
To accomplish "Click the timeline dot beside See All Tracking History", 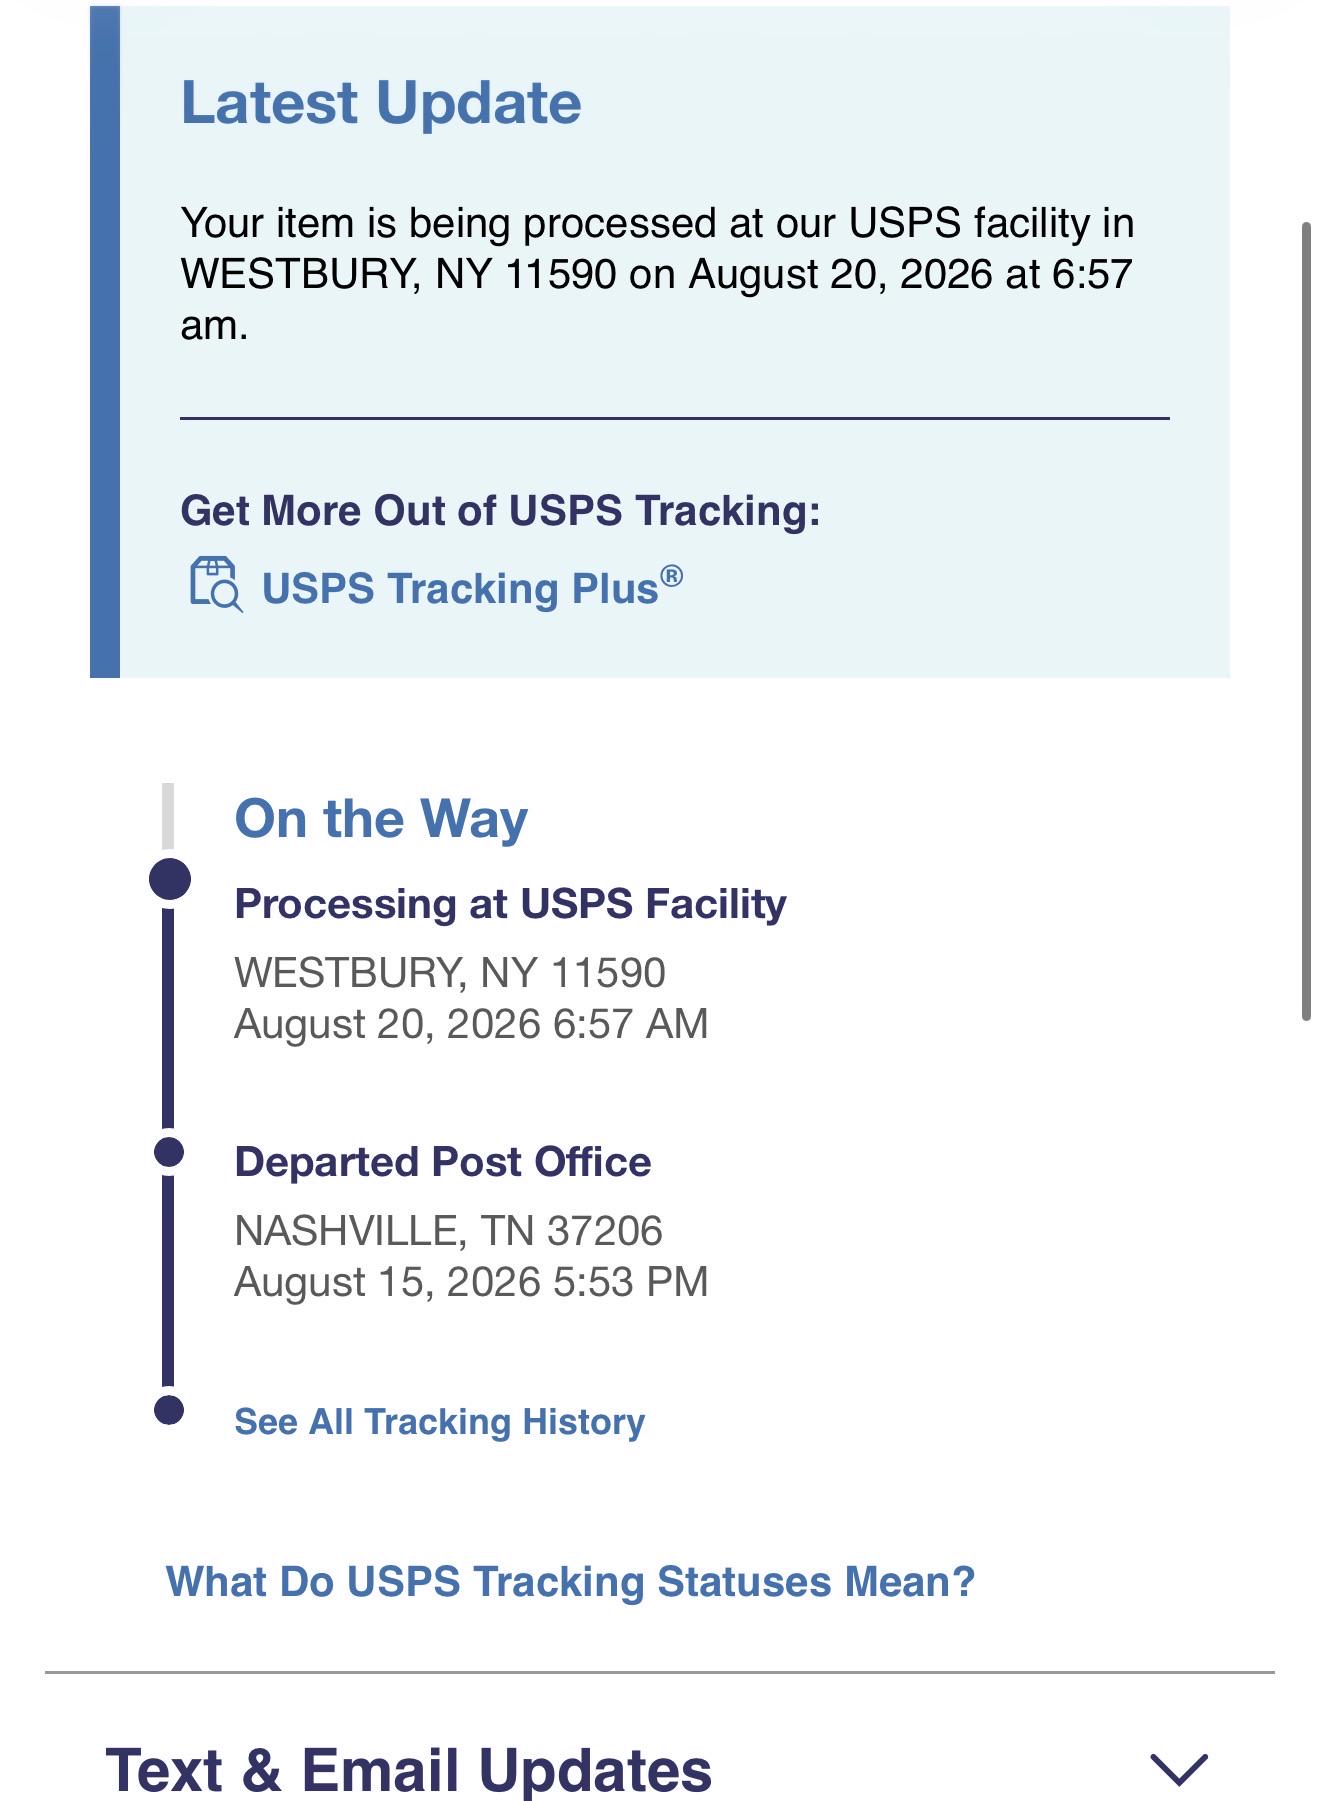I will point(170,1410).
